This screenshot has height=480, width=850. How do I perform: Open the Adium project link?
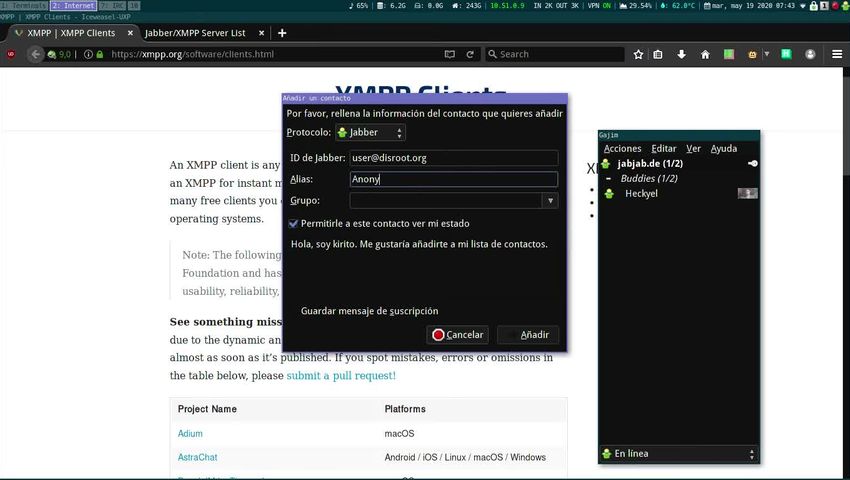(190, 433)
